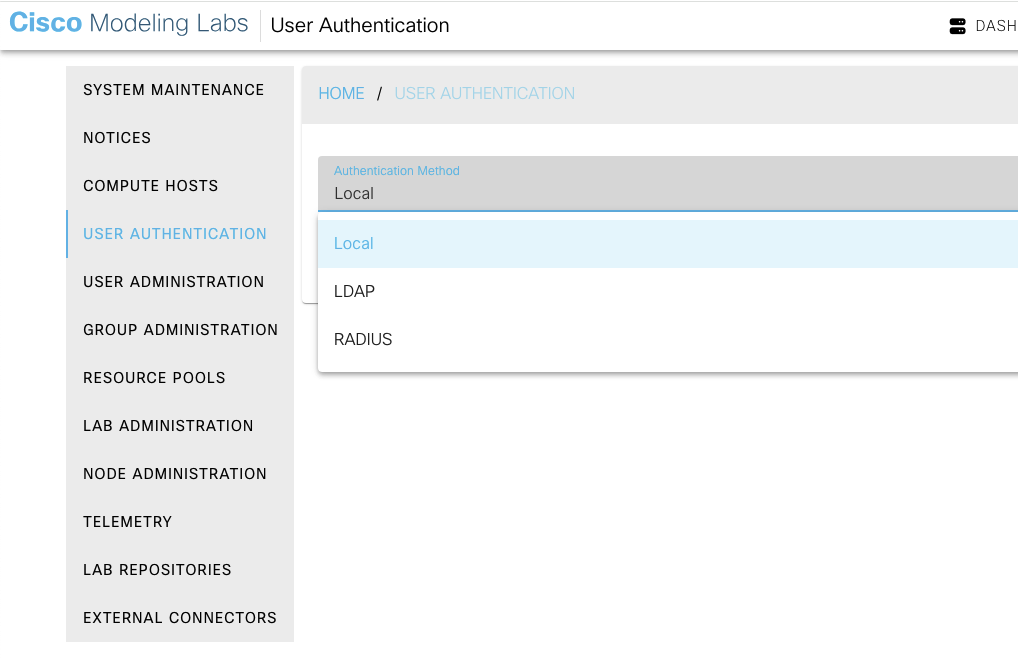The width and height of the screenshot is (1018, 661).
Task: Click the HOME breadcrumb link
Action: tap(341, 94)
